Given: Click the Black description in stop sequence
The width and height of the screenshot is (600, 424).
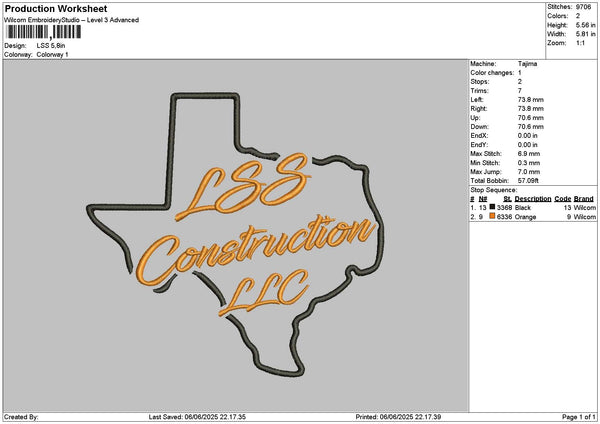Looking at the screenshot, I should coord(523,208).
